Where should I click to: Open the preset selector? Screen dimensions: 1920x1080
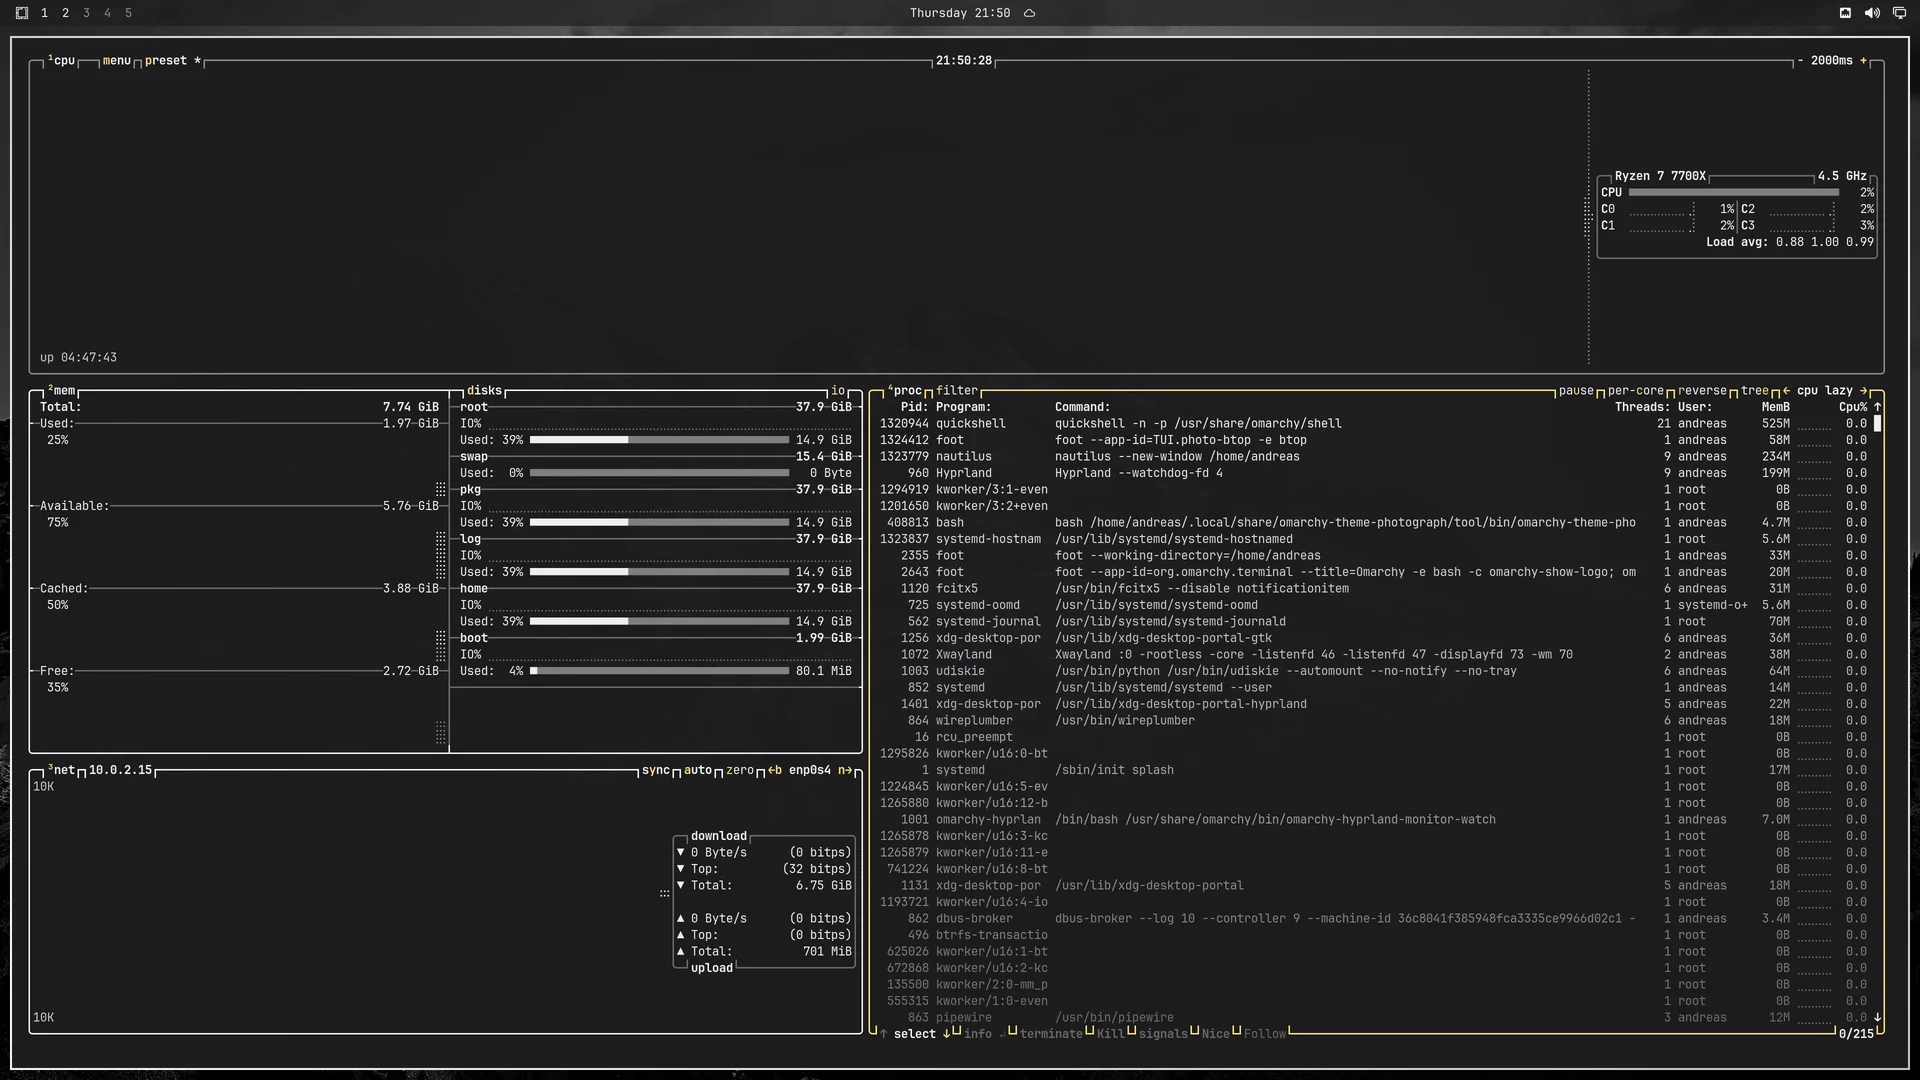pyautogui.click(x=166, y=61)
